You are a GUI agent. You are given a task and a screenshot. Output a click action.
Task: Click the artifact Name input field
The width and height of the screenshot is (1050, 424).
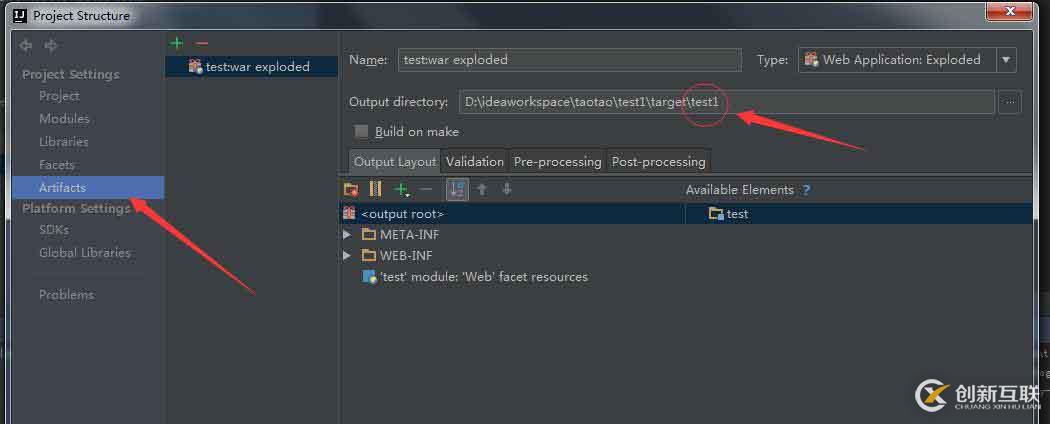570,60
